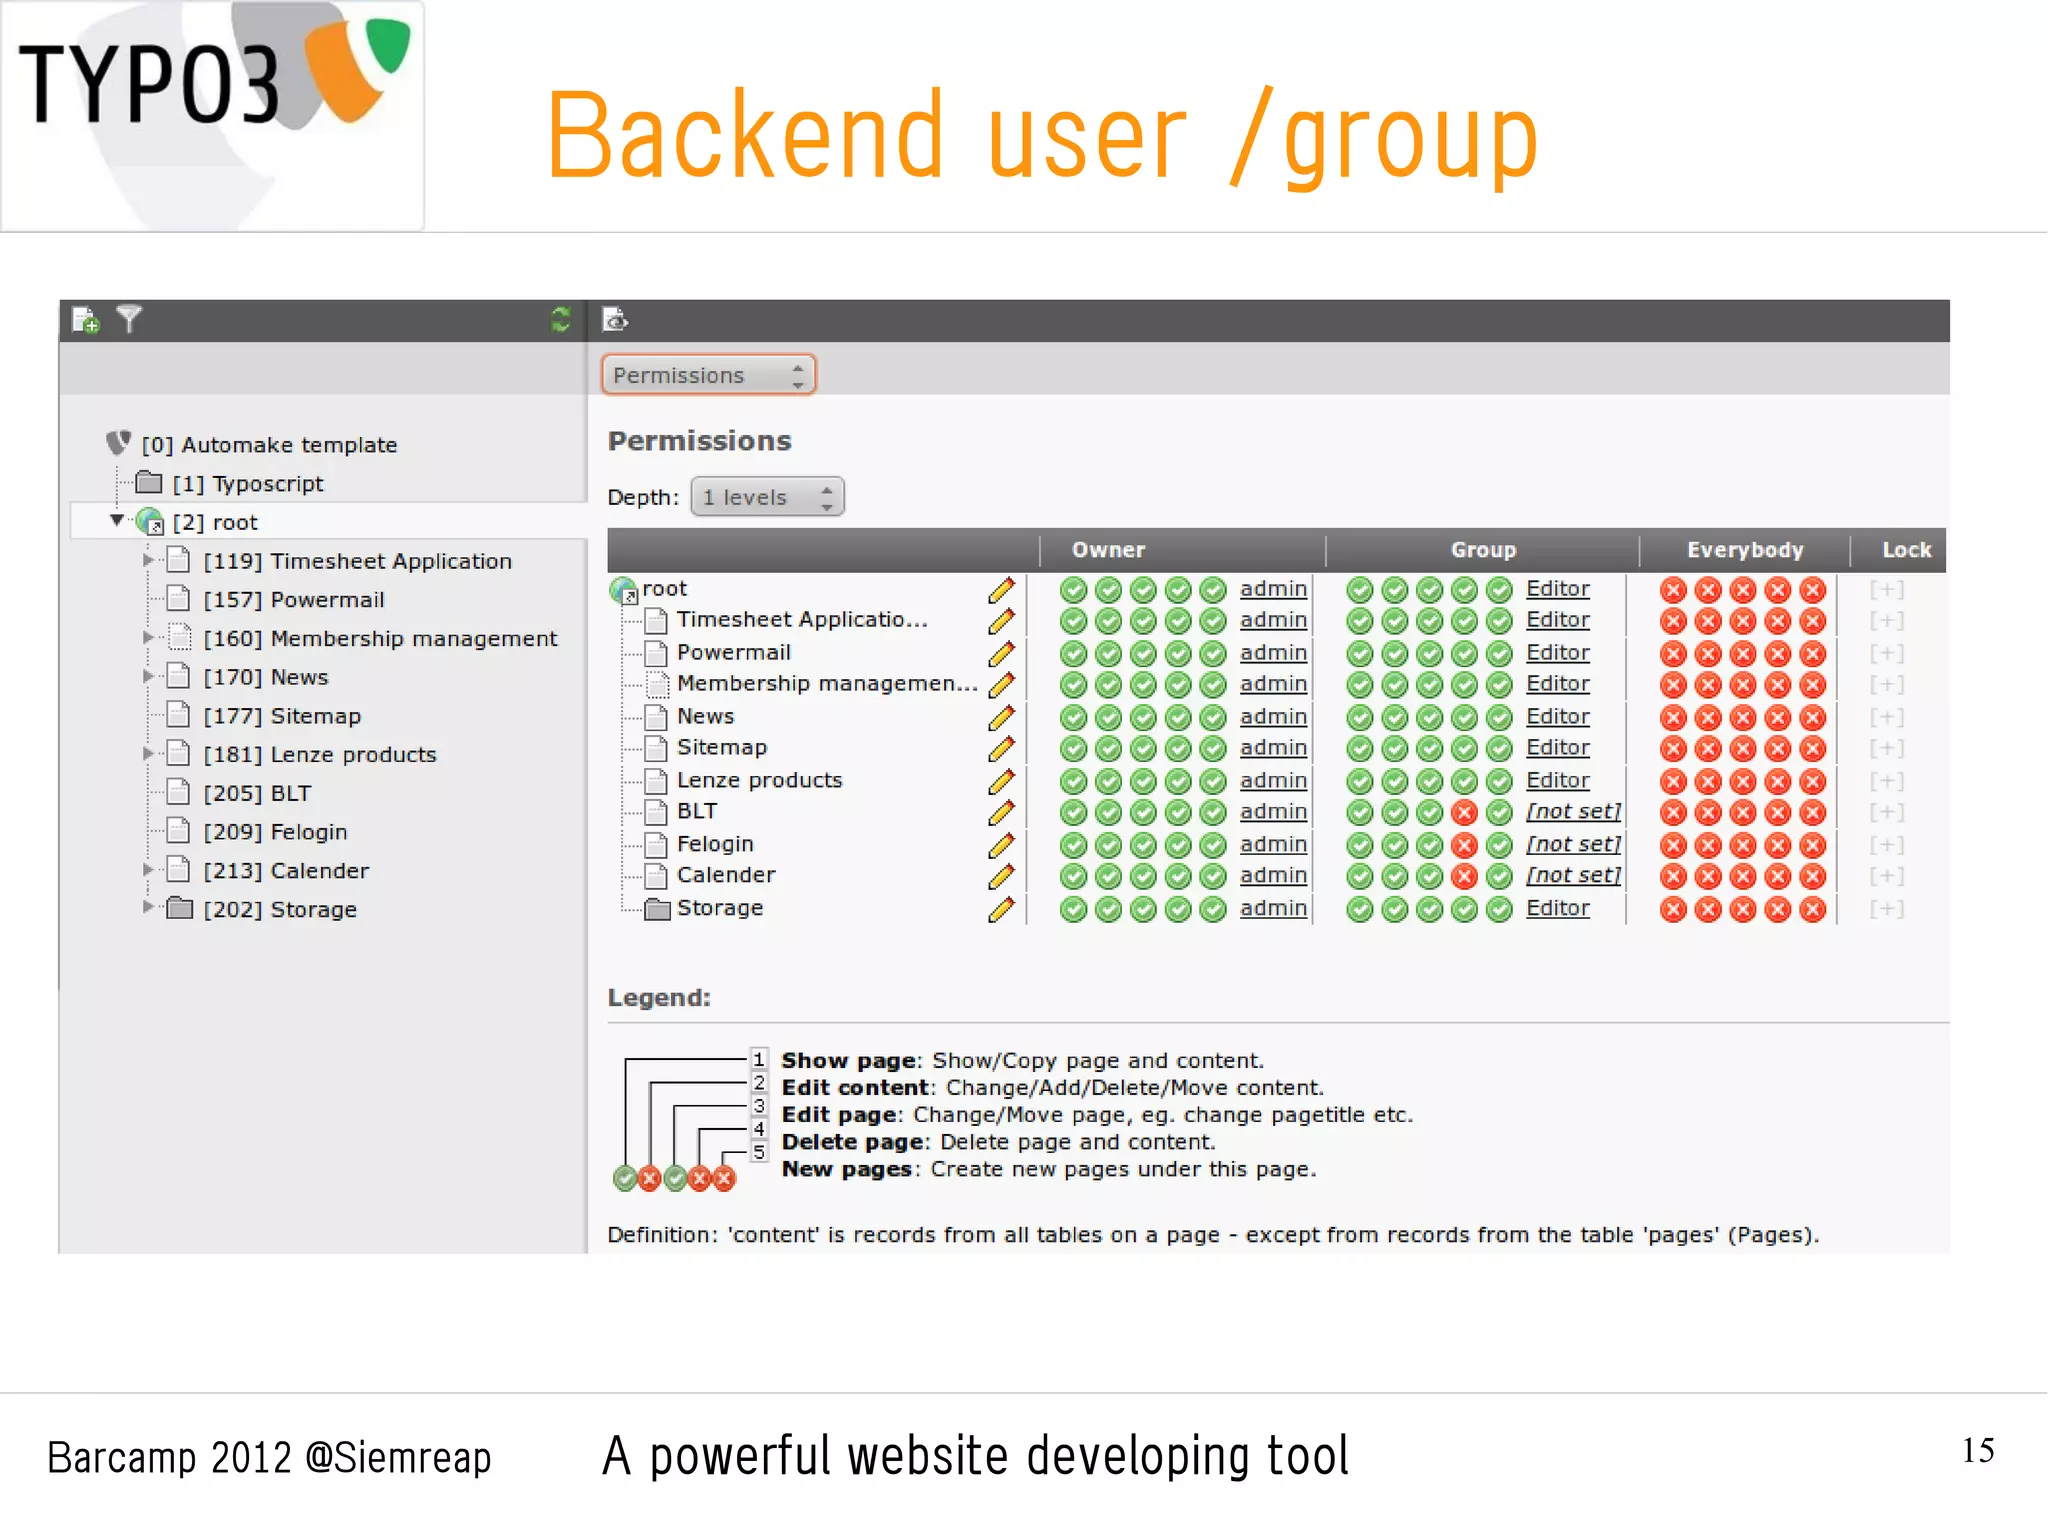
Task: Click the root globe icon in permissions table
Action: click(x=623, y=590)
